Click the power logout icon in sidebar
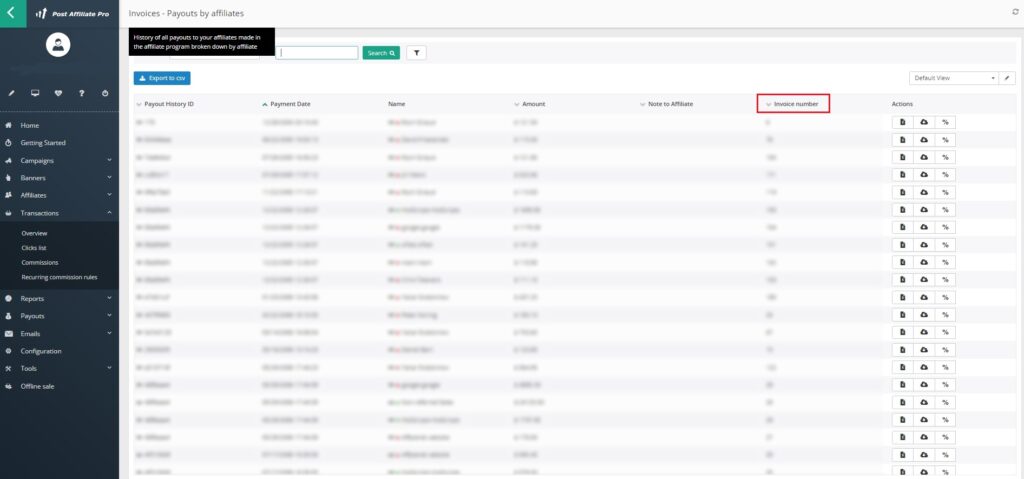This screenshot has width=1024, height=479. (106, 93)
